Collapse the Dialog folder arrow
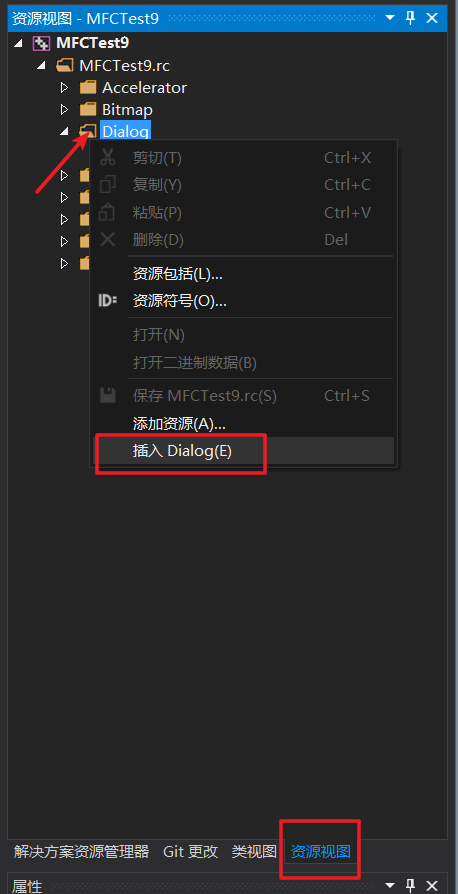Viewport: 458px width, 894px height. (x=64, y=132)
